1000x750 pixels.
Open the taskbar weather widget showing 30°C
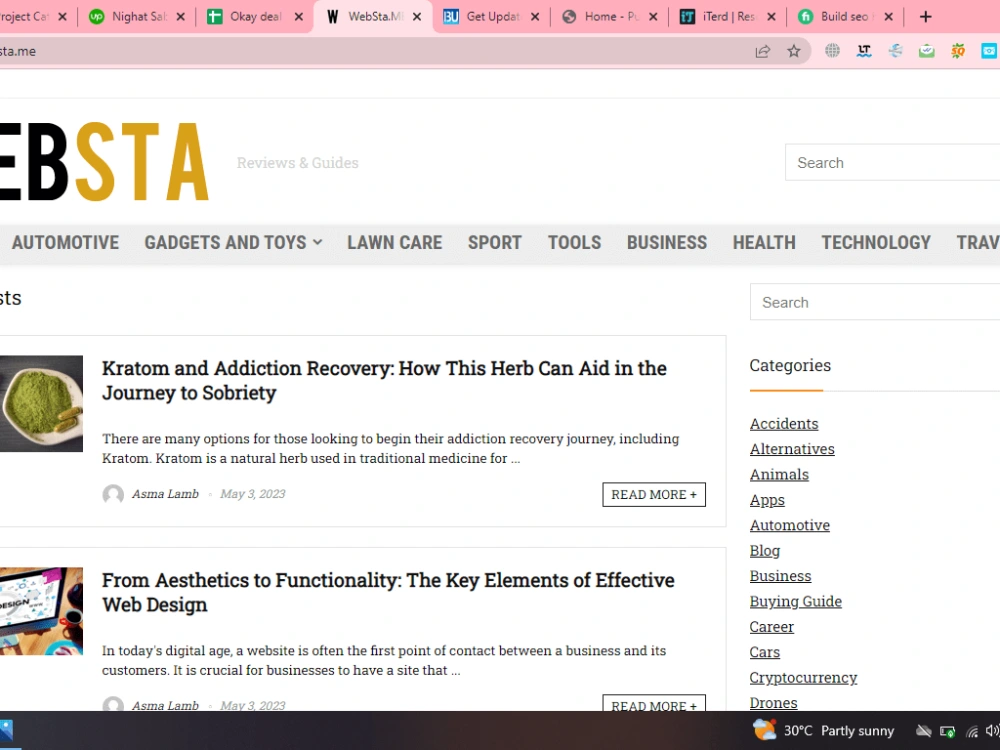coord(823,730)
